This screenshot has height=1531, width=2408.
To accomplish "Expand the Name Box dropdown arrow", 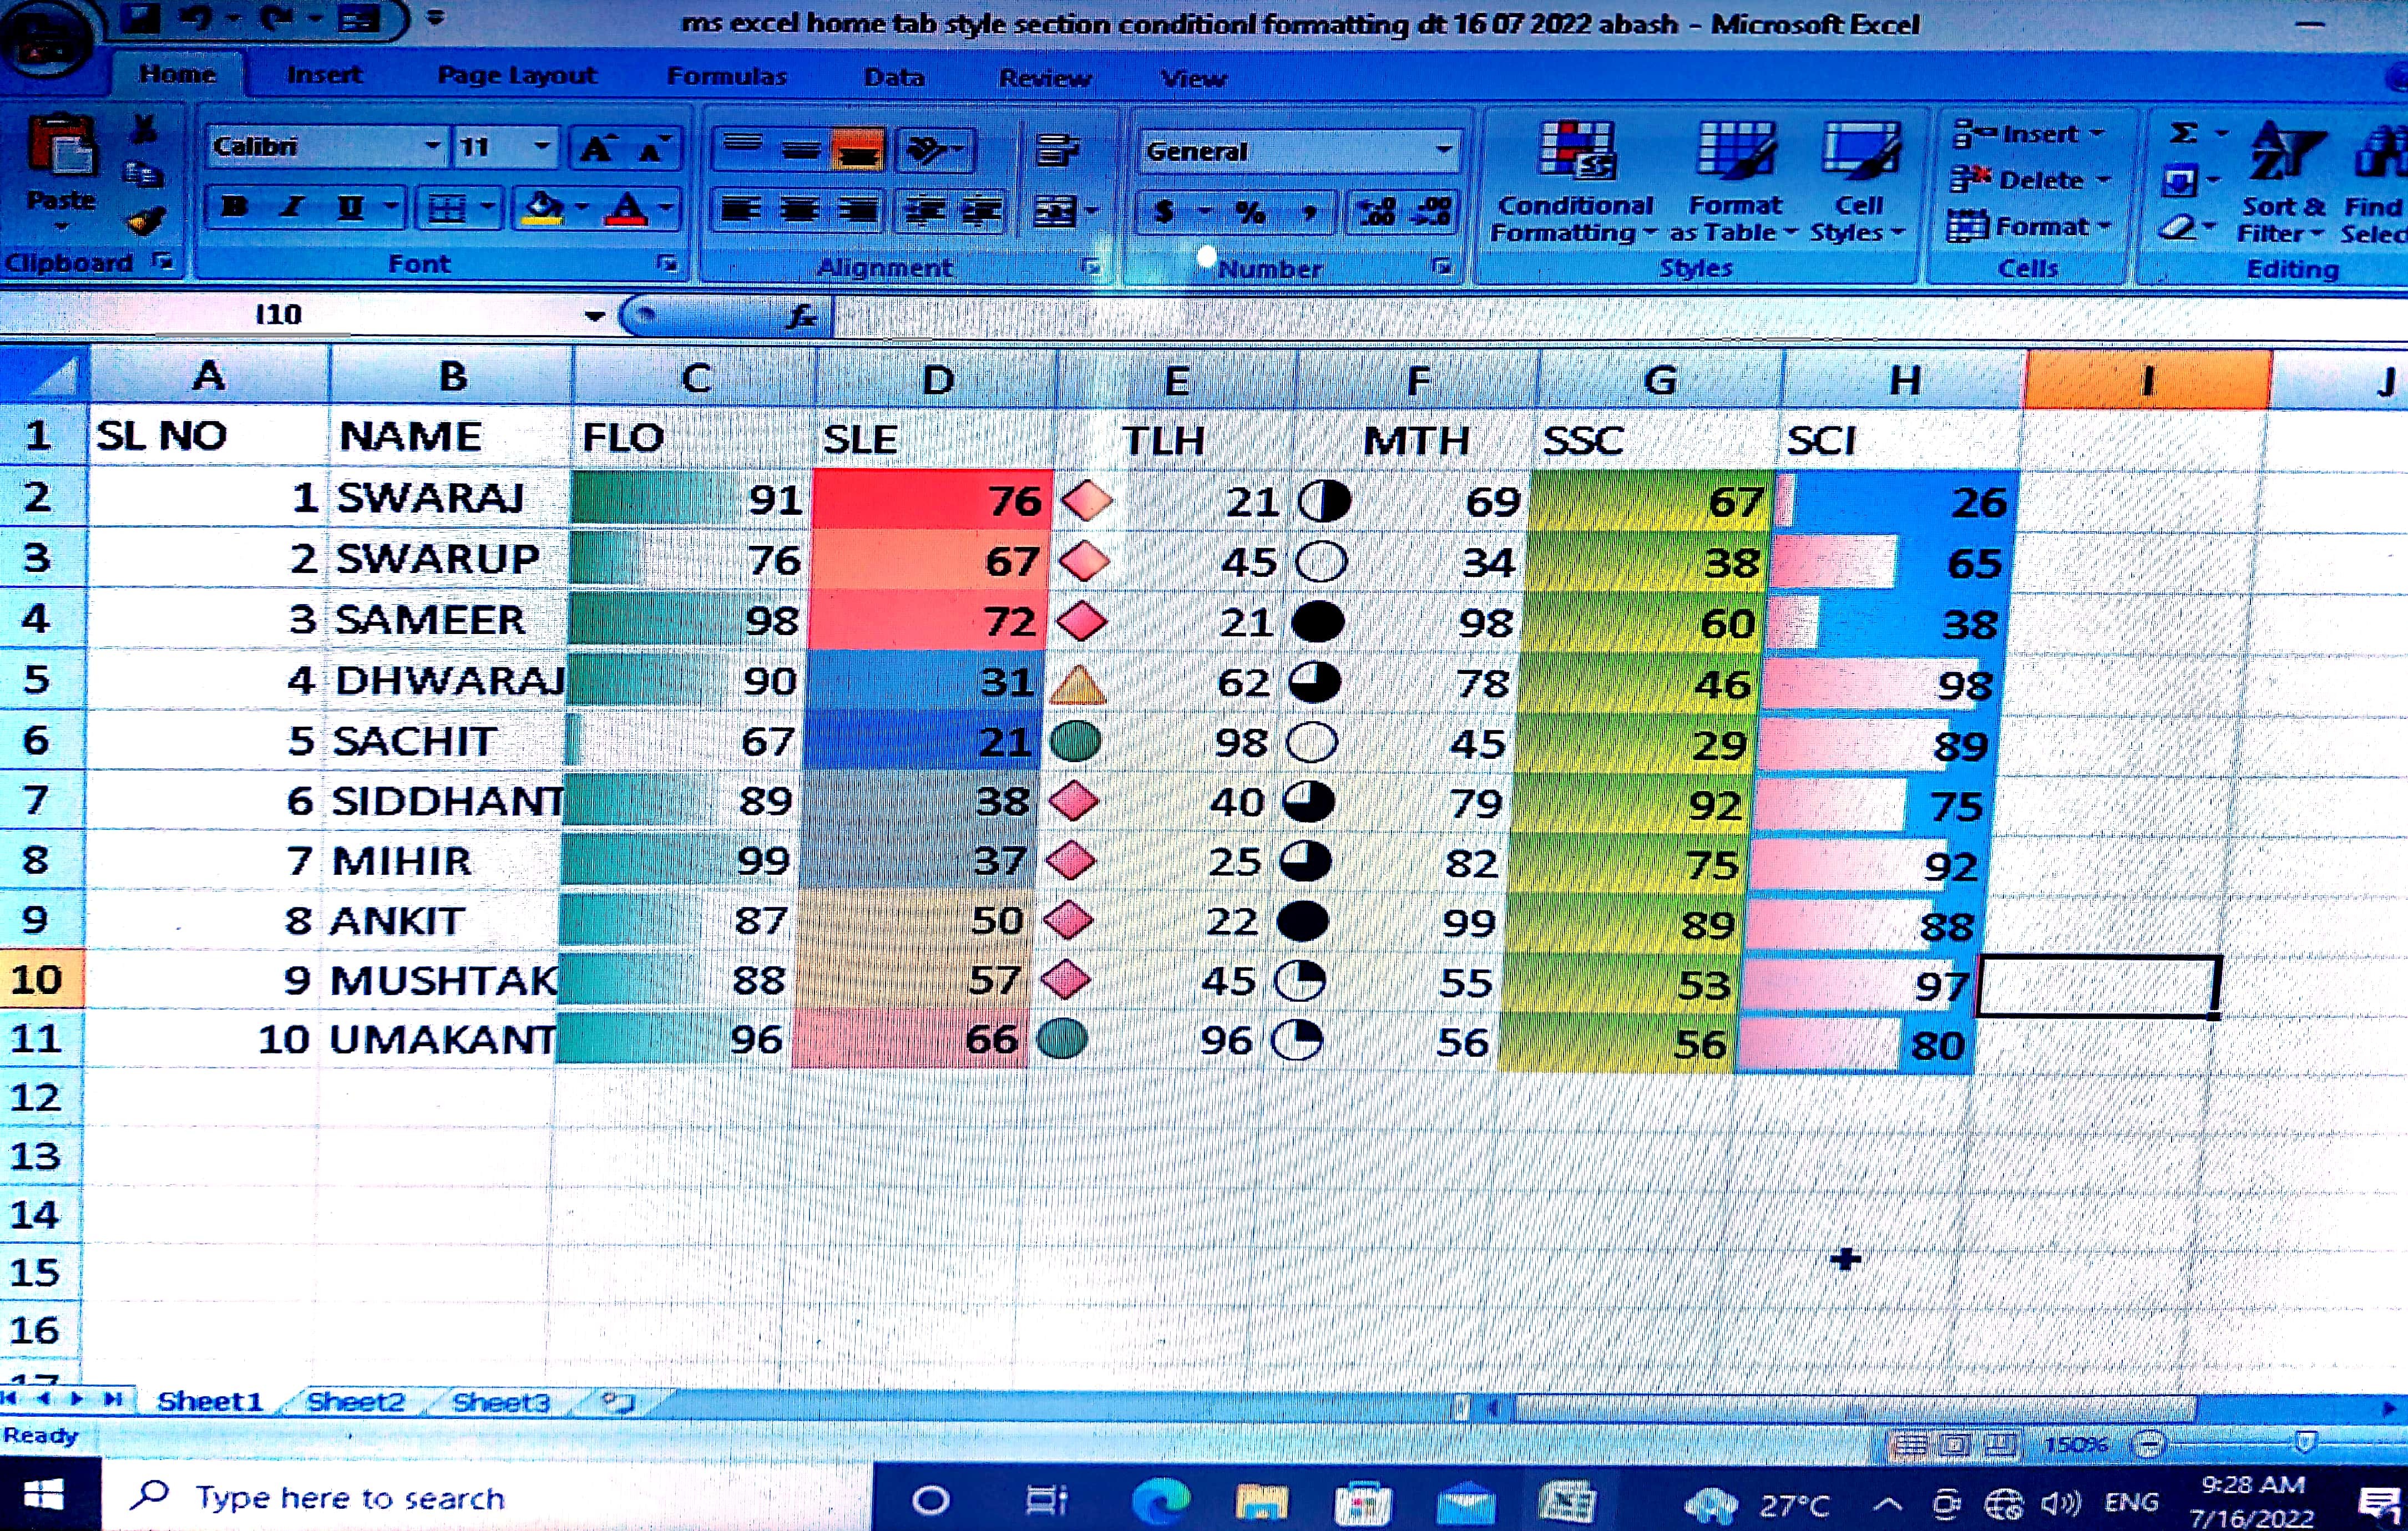I will tap(594, 316).
